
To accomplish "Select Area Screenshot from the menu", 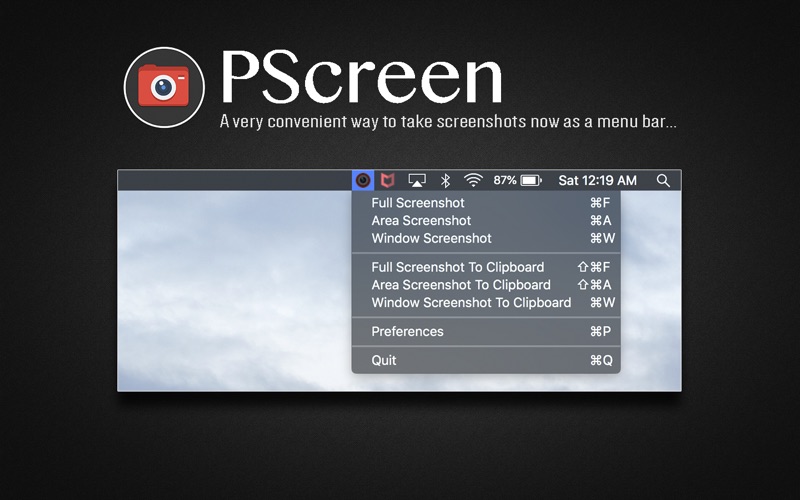I will click(x=486, y=220).
